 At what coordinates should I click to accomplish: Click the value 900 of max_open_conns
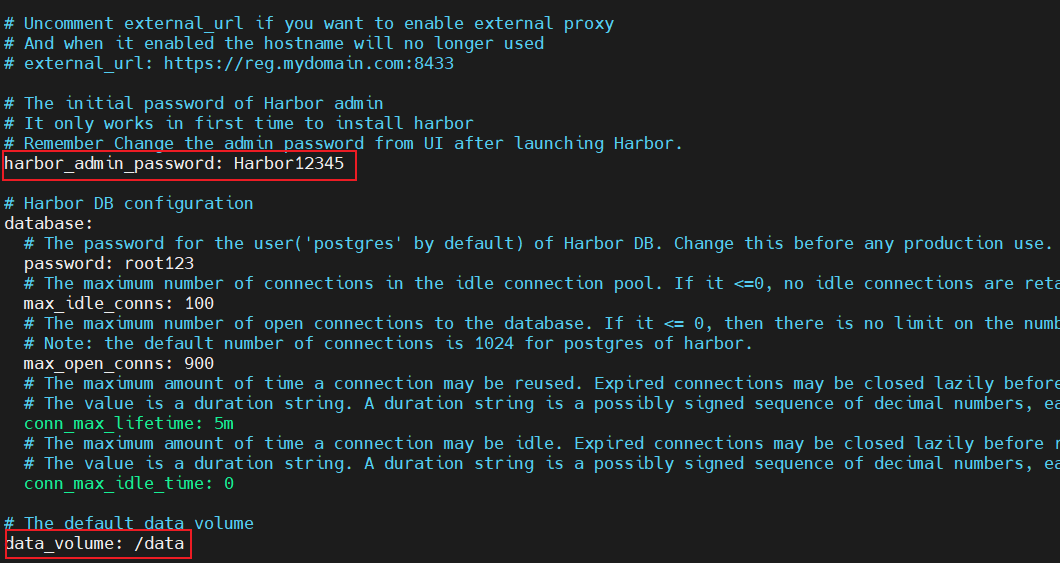pyautogui.click(x=199, y=363)
